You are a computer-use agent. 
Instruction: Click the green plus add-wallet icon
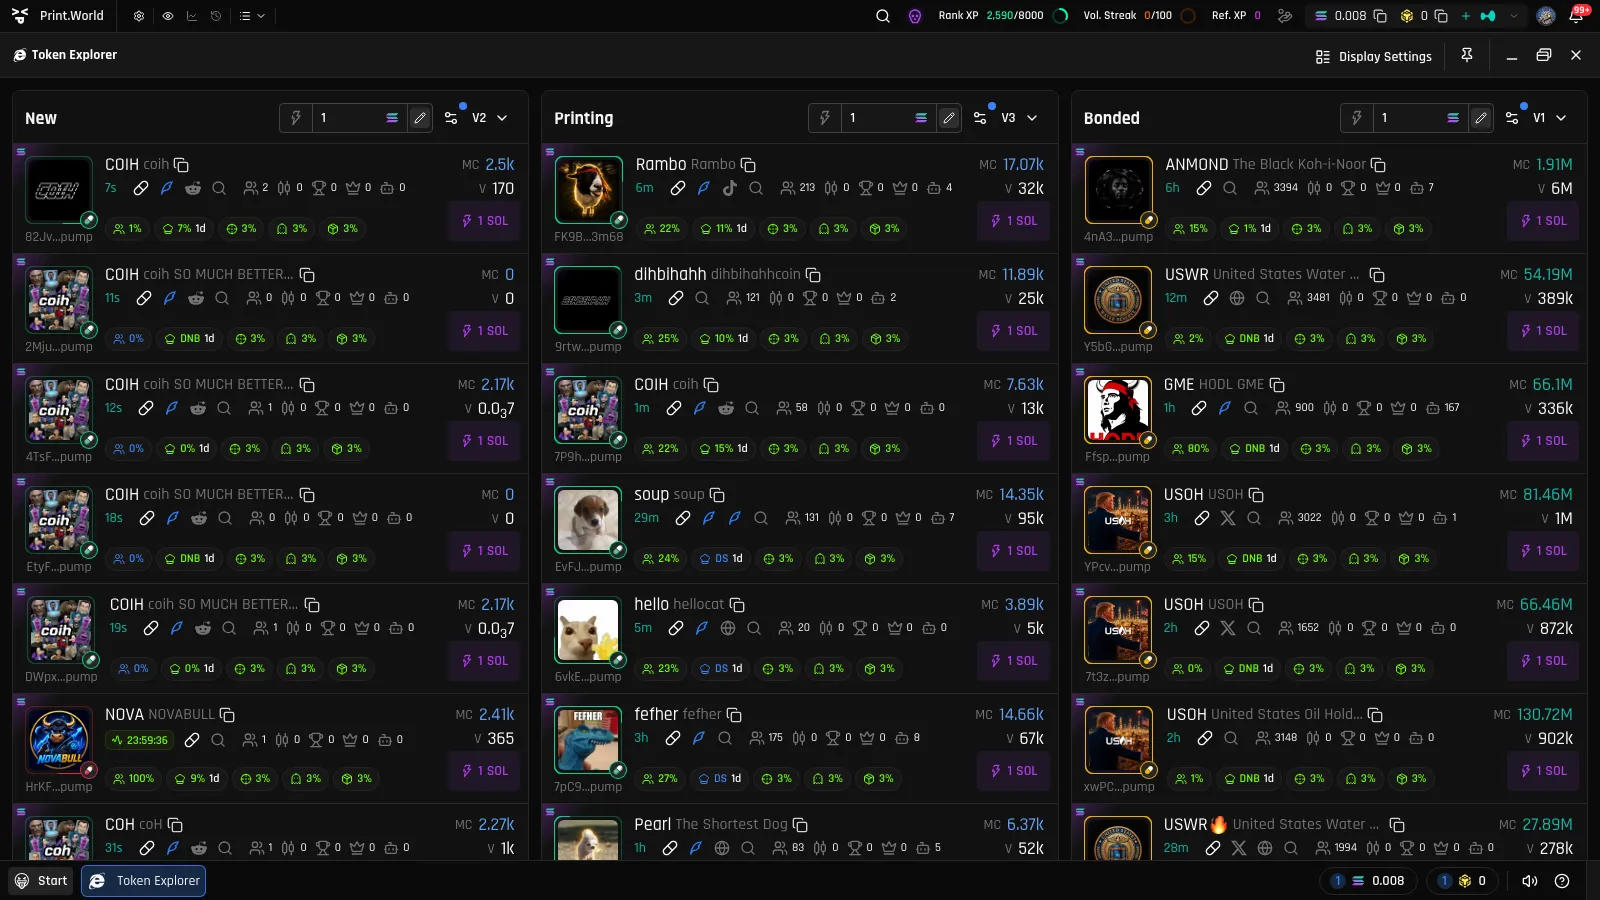pos(1466,16)
